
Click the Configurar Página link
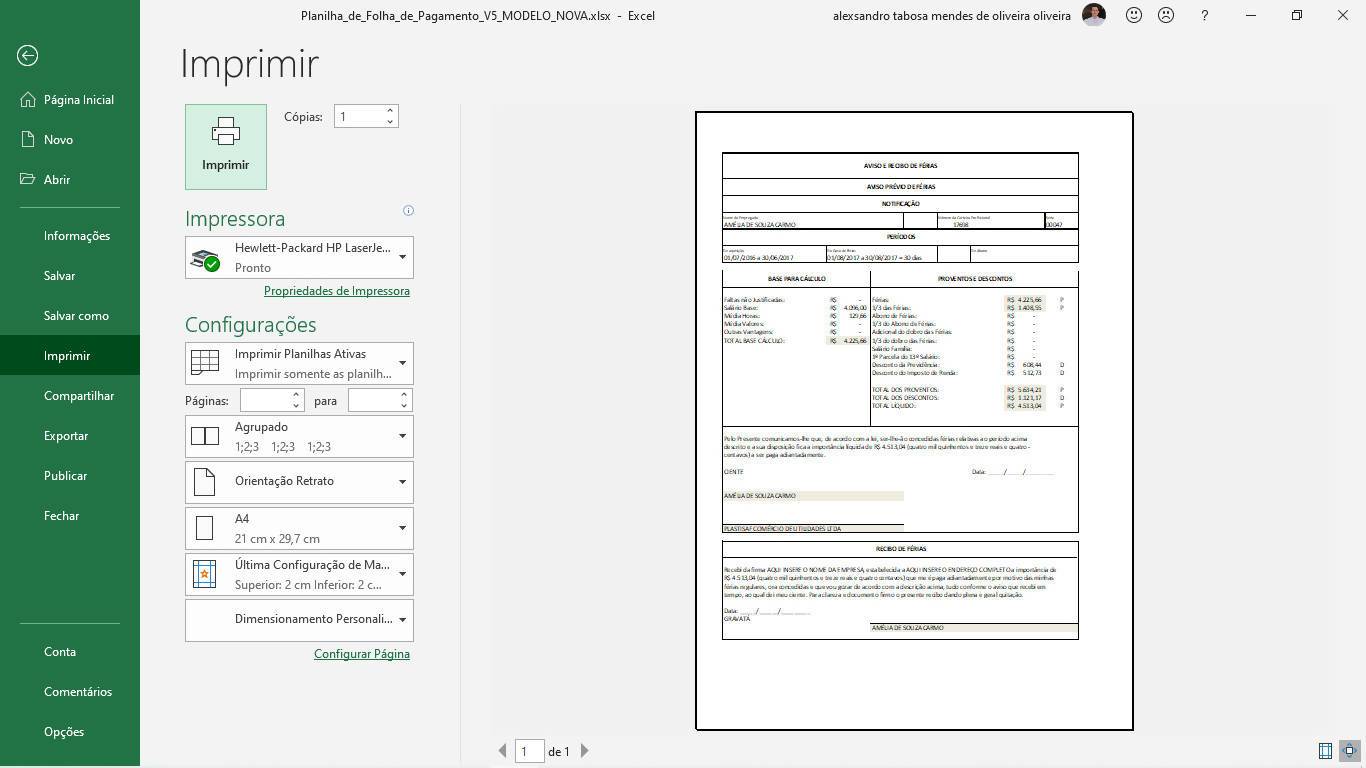(x=362, y=654)
